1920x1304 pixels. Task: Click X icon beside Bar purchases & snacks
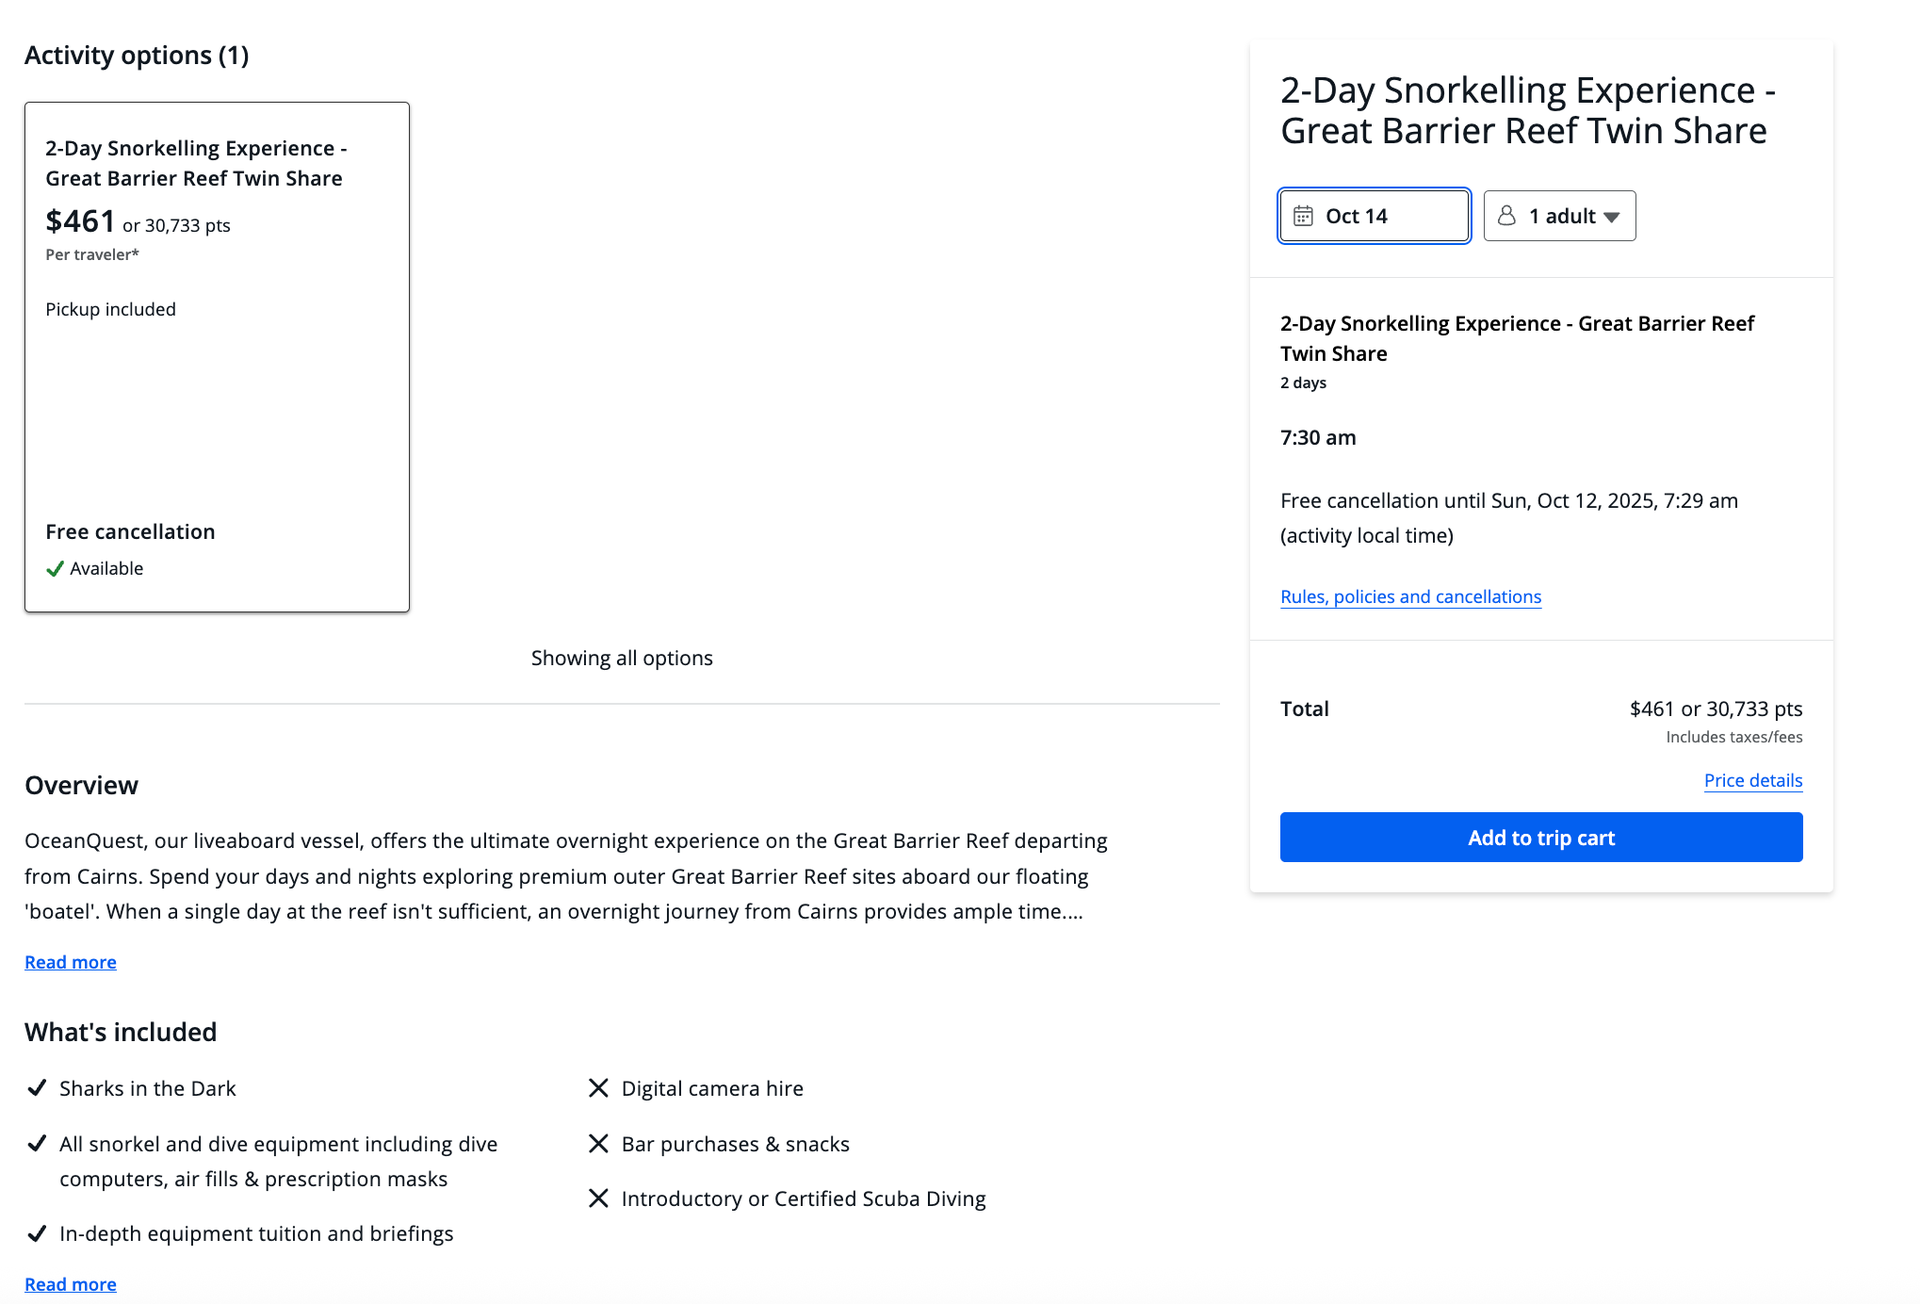point(598,1143)
